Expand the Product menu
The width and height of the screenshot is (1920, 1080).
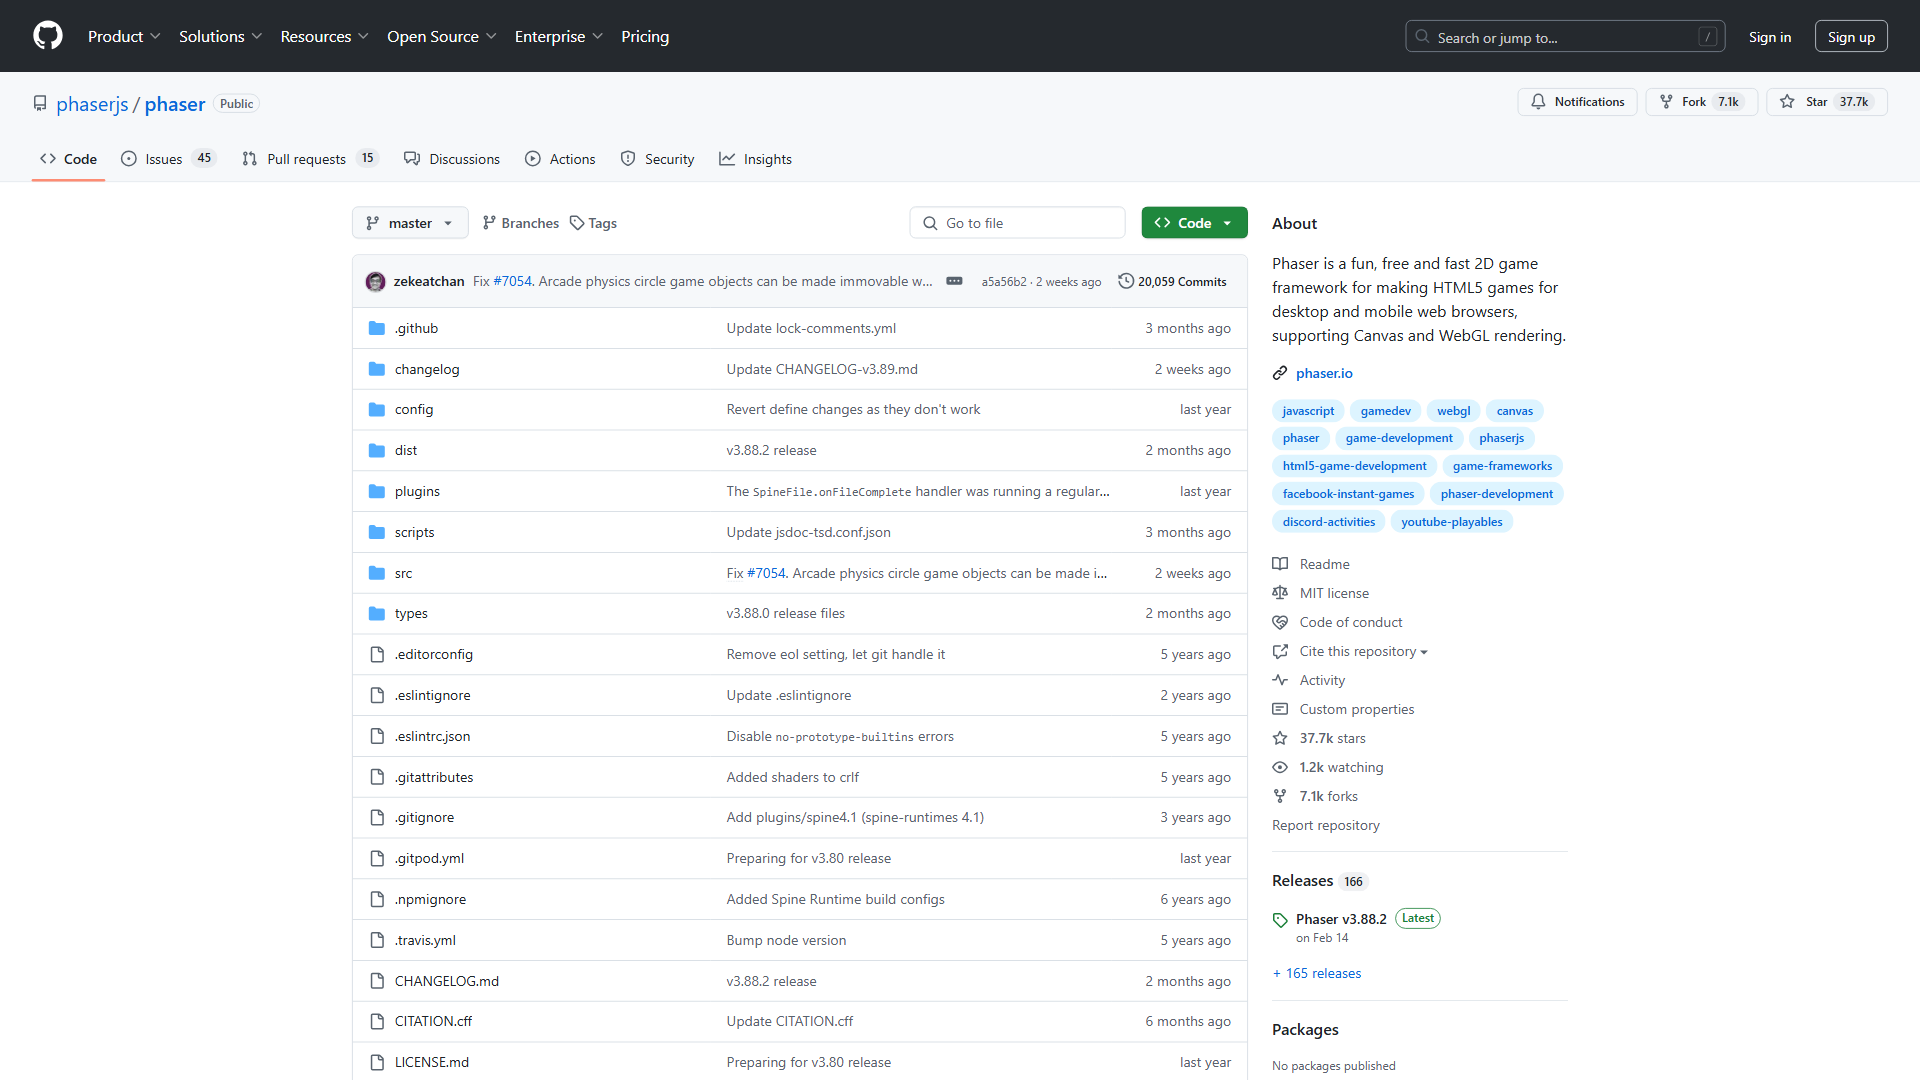[124, 37]
